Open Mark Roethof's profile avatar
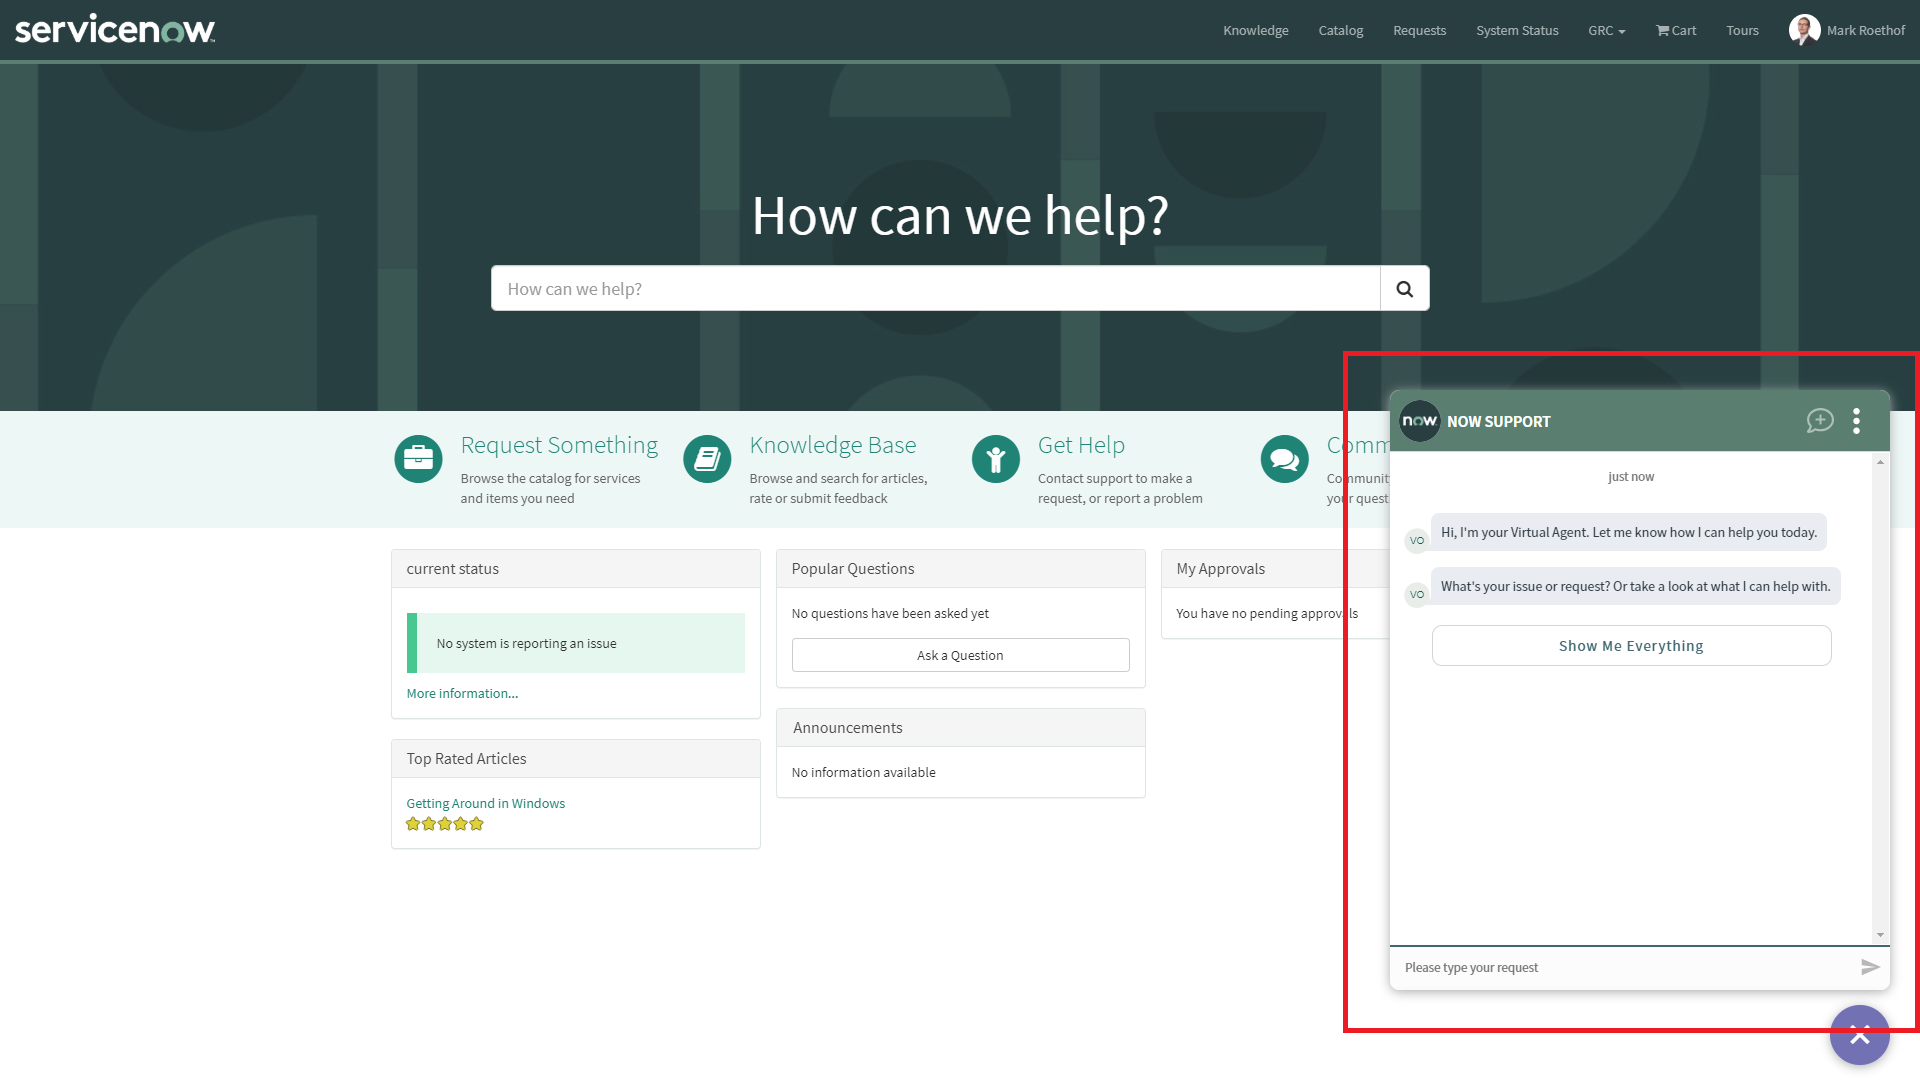 [1806, 29]
